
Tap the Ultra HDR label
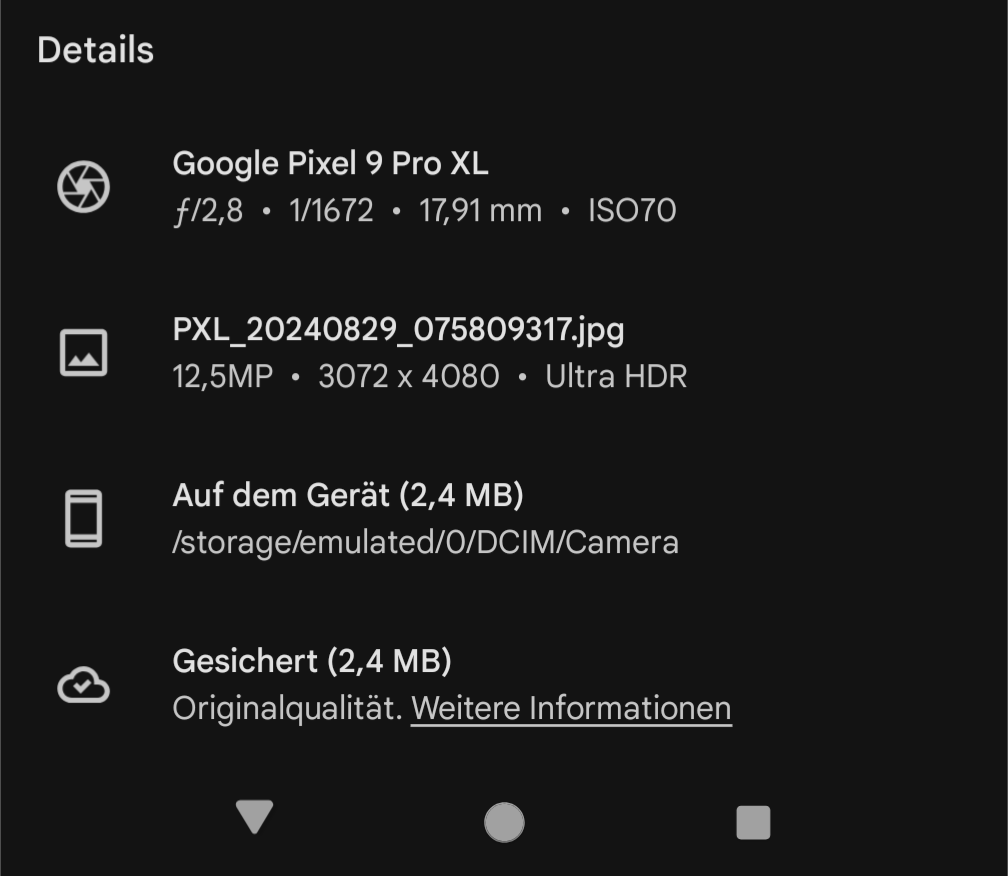tap(616, 376)
